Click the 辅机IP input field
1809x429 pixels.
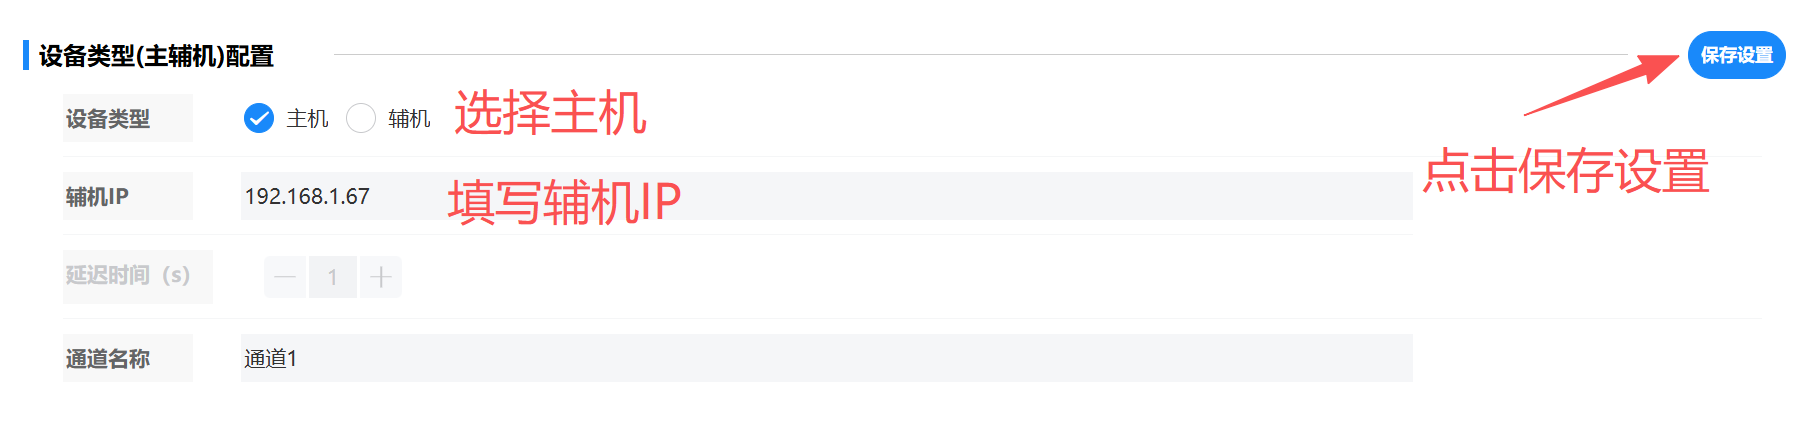(x=826, y=196)
